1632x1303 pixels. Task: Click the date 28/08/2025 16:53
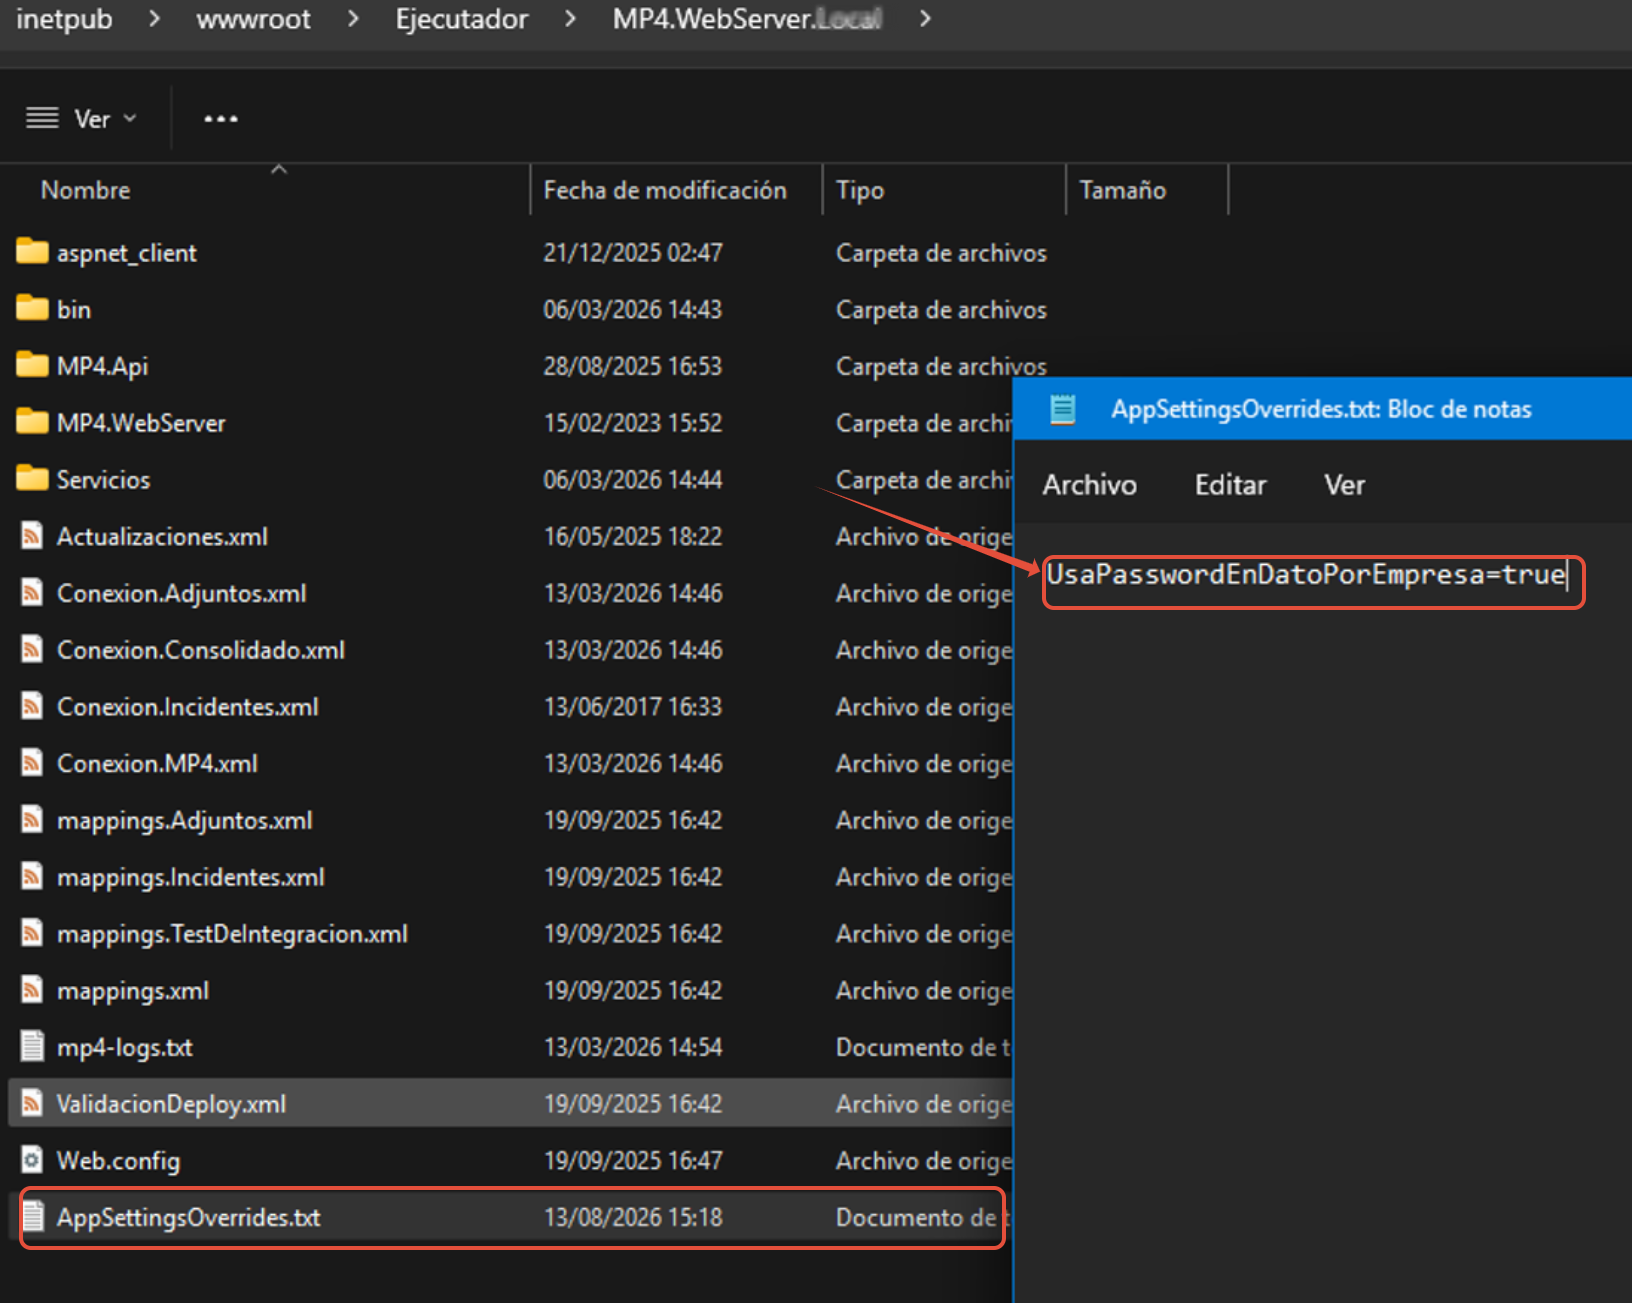(633, 367)
